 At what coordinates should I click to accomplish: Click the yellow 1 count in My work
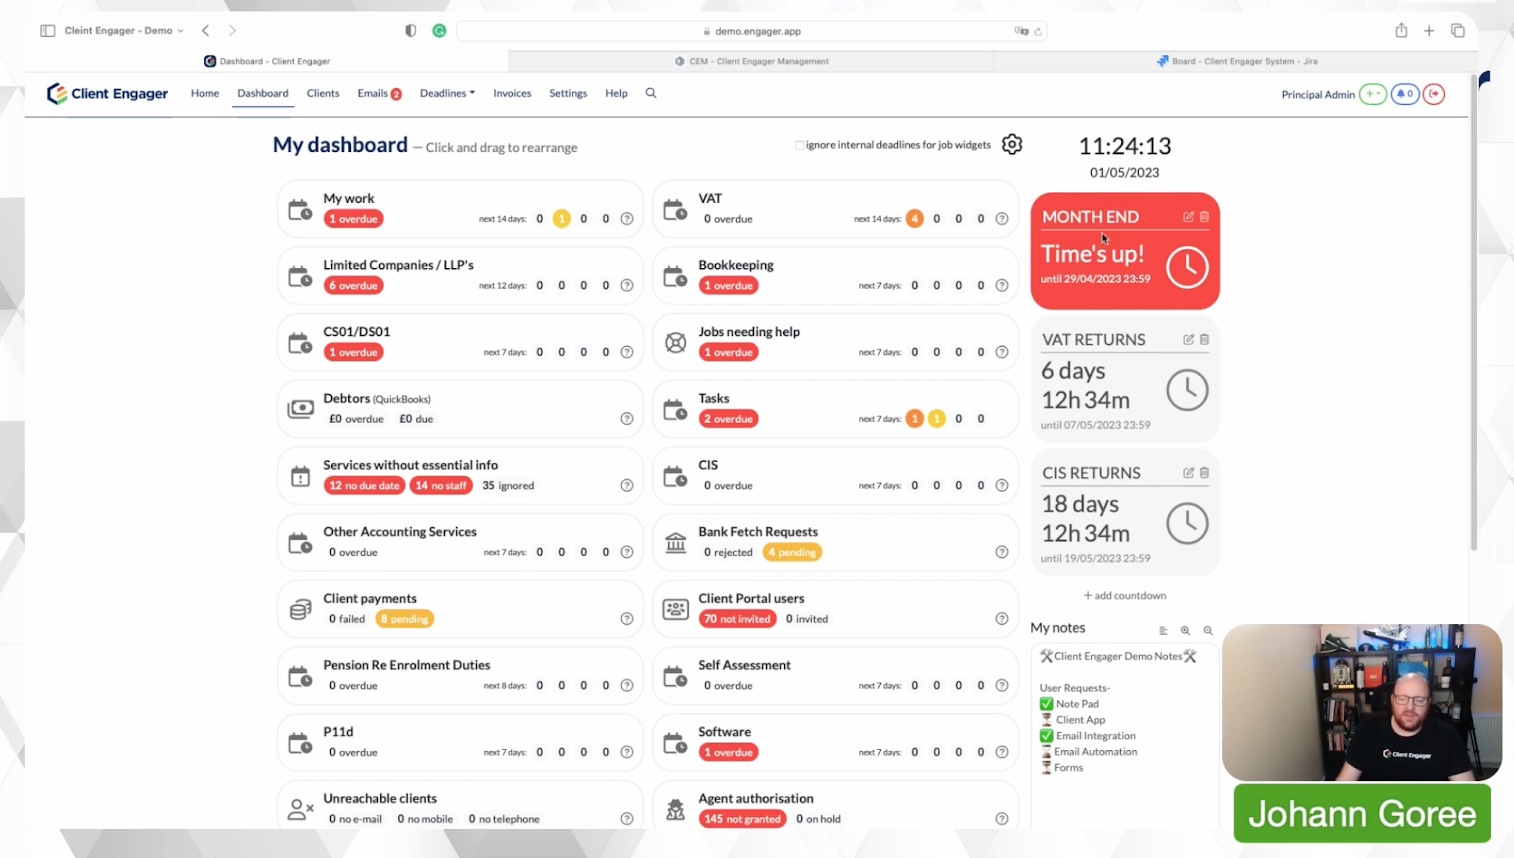point(561,219)
